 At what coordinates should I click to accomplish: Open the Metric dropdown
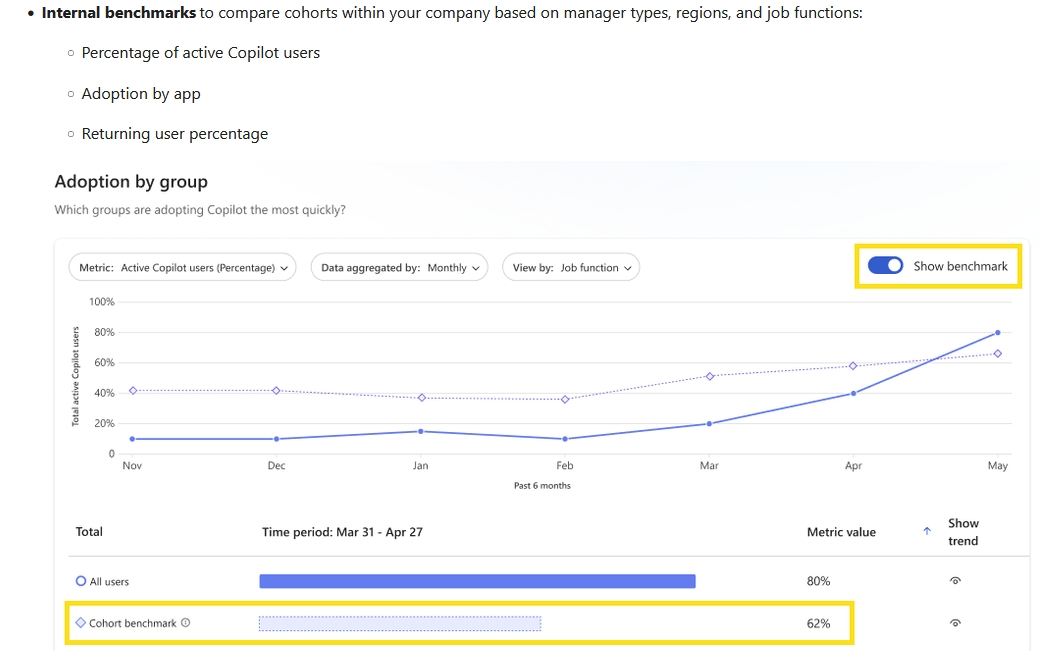point(183,268)
